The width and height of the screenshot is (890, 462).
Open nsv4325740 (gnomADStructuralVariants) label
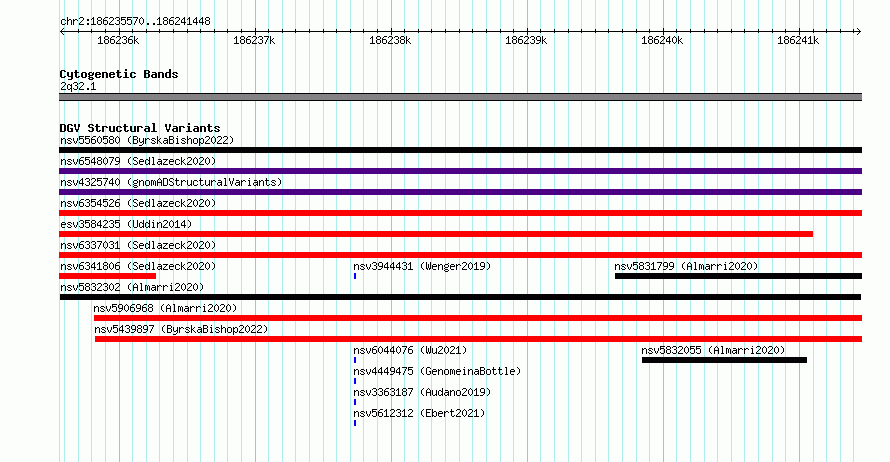pos(171,182)
